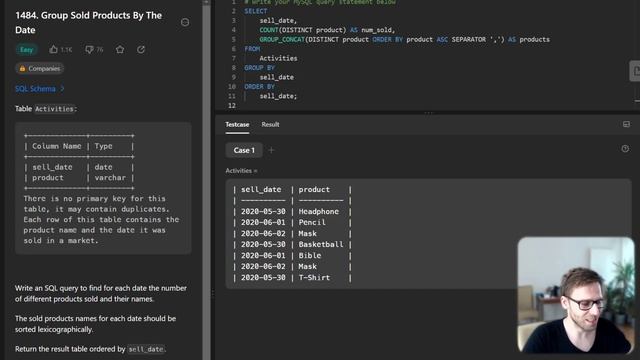The height and width of the screenshot is (360, 640).
Task: Click the Activities table name on line 7
Action: (278, 58)
